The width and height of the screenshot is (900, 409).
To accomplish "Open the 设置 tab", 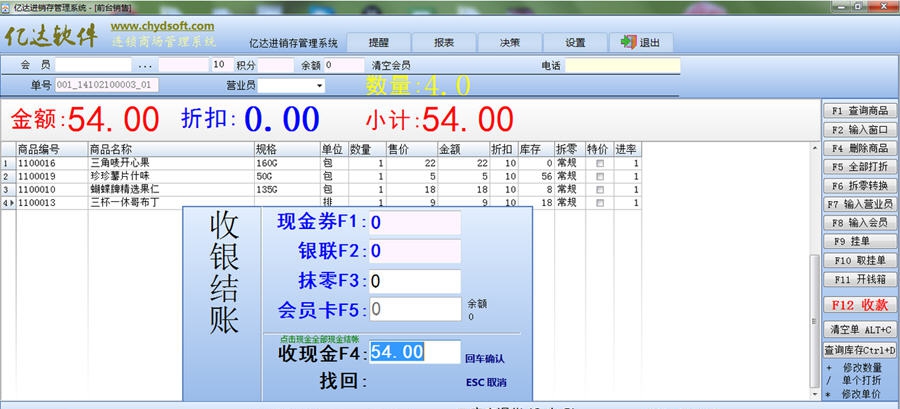I will click(x=575, y=42).
